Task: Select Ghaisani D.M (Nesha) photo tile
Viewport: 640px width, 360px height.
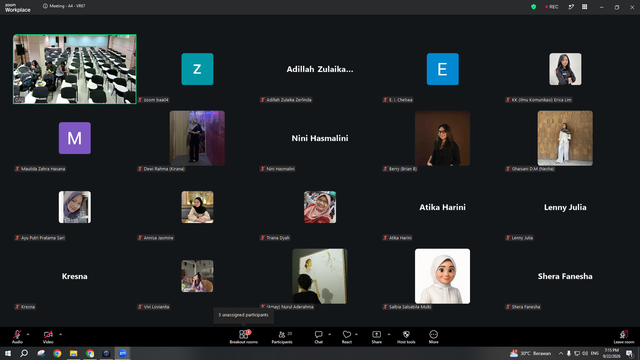Action: click(565, 138)
